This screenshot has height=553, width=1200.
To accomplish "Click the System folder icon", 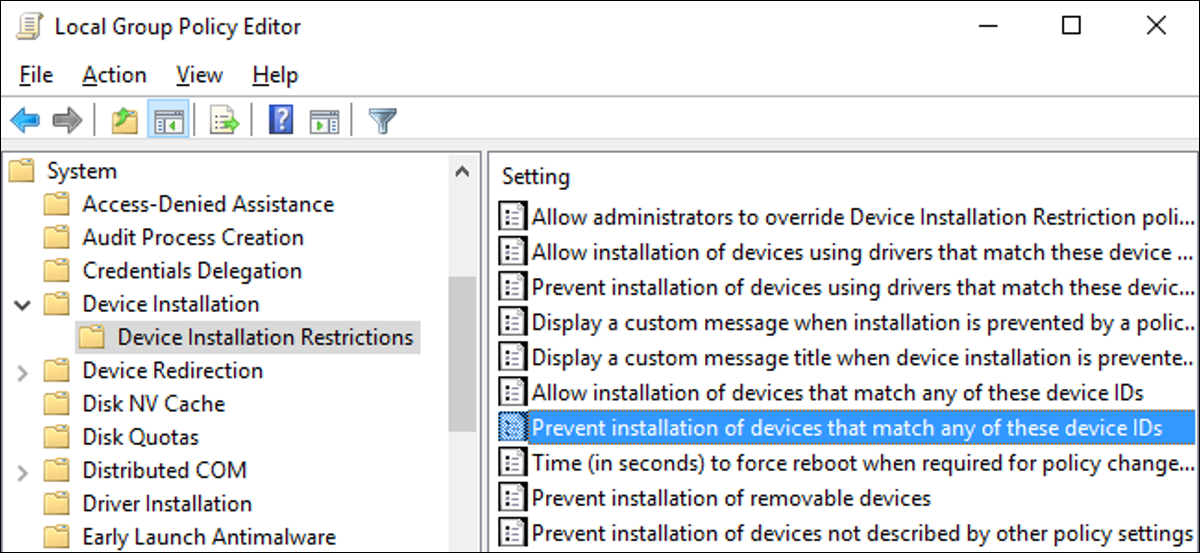I will (x=22, y=172).
